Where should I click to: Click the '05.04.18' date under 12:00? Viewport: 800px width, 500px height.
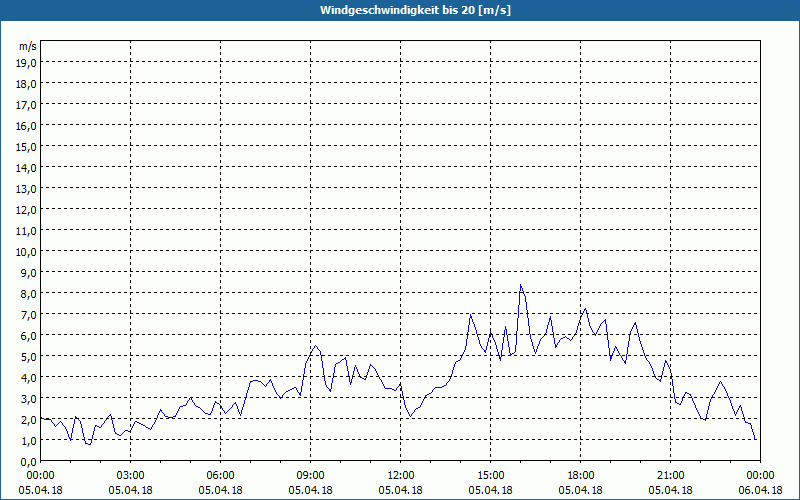(401, 490)
